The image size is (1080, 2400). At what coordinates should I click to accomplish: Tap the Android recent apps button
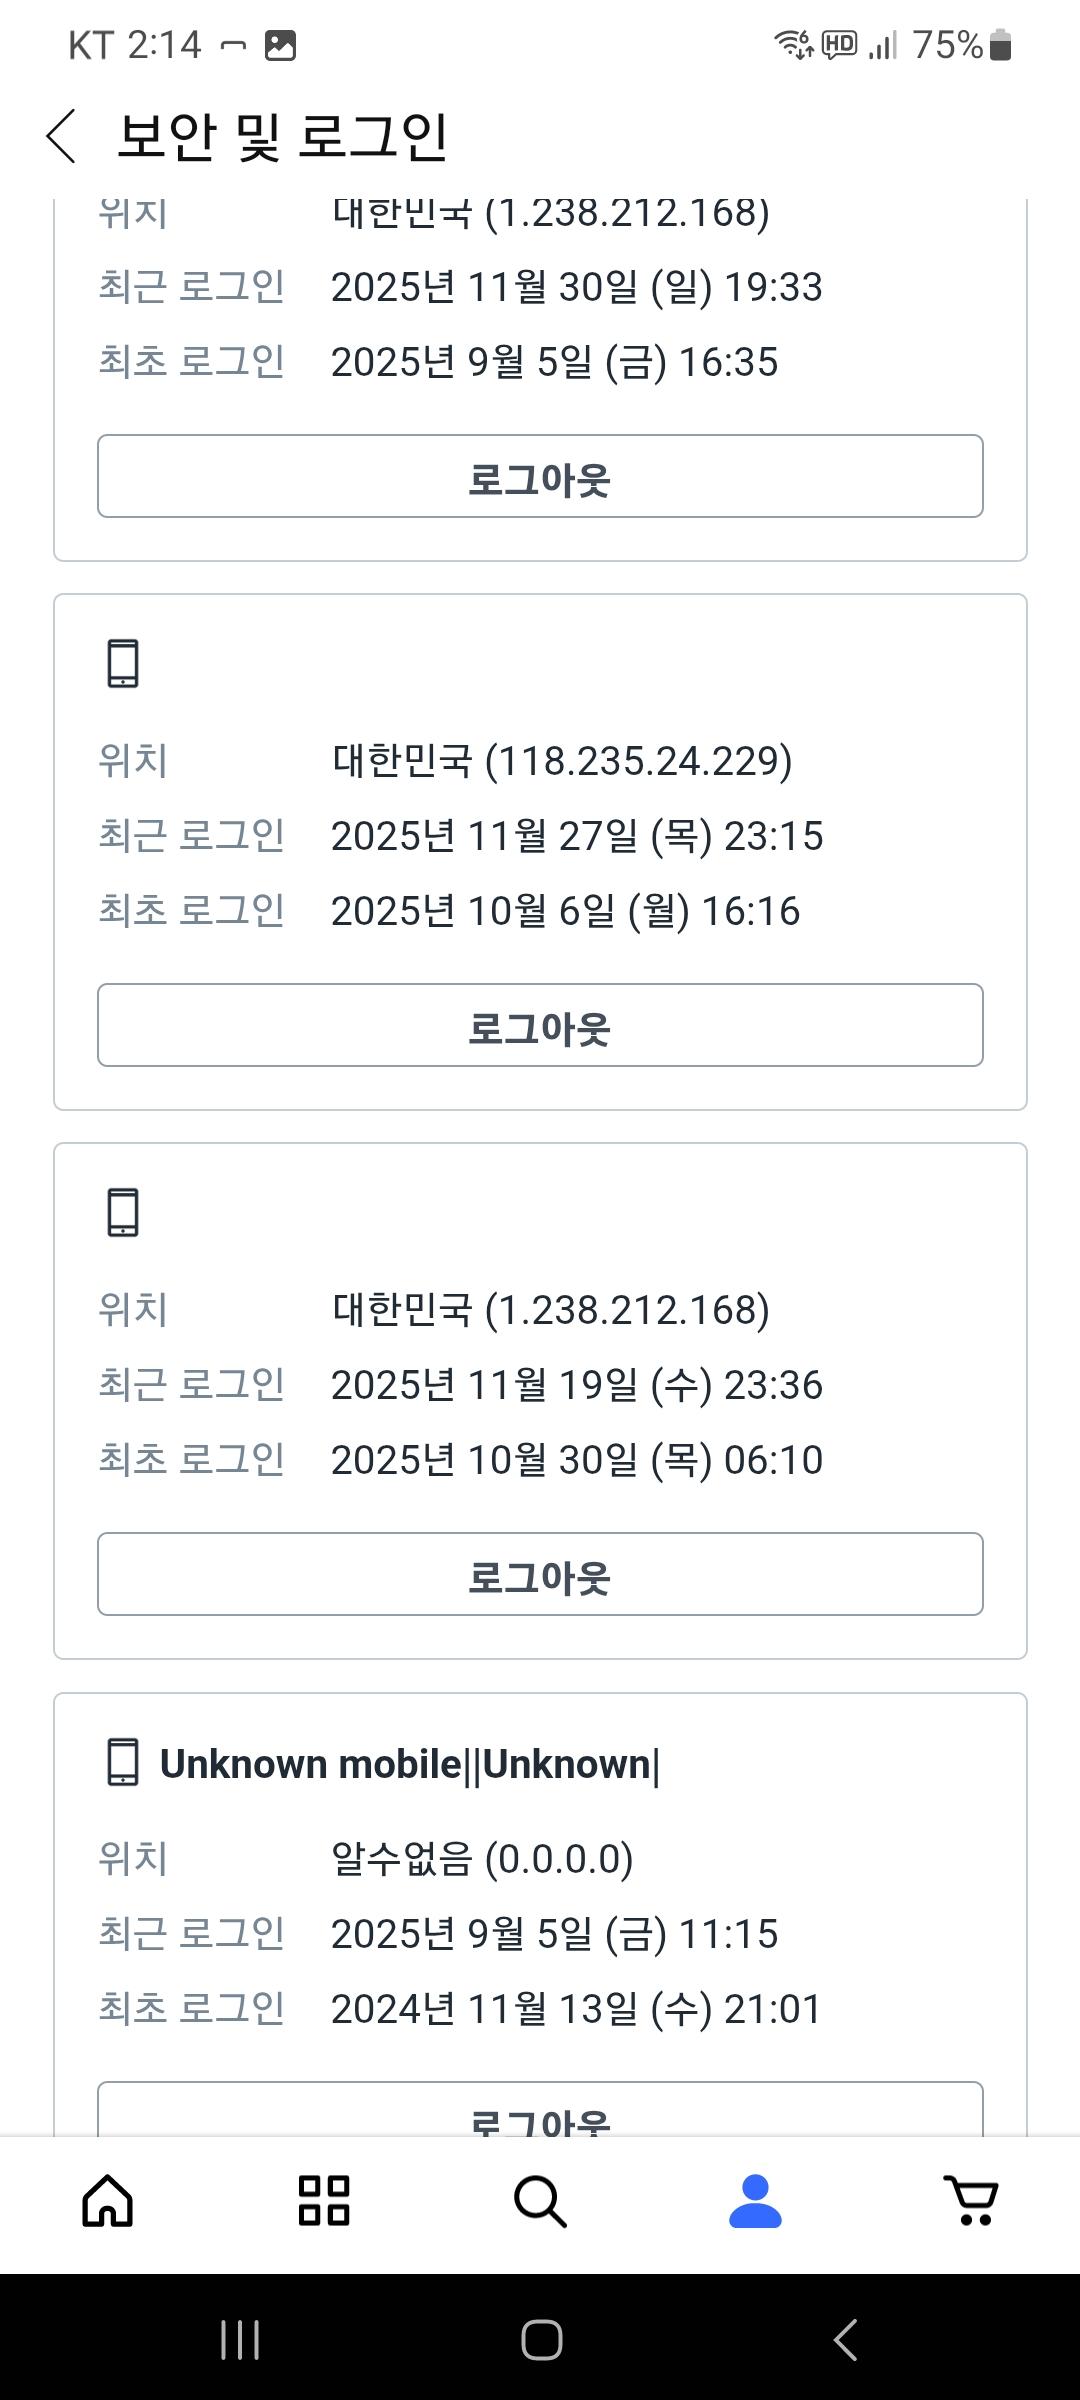[240, 2340]
